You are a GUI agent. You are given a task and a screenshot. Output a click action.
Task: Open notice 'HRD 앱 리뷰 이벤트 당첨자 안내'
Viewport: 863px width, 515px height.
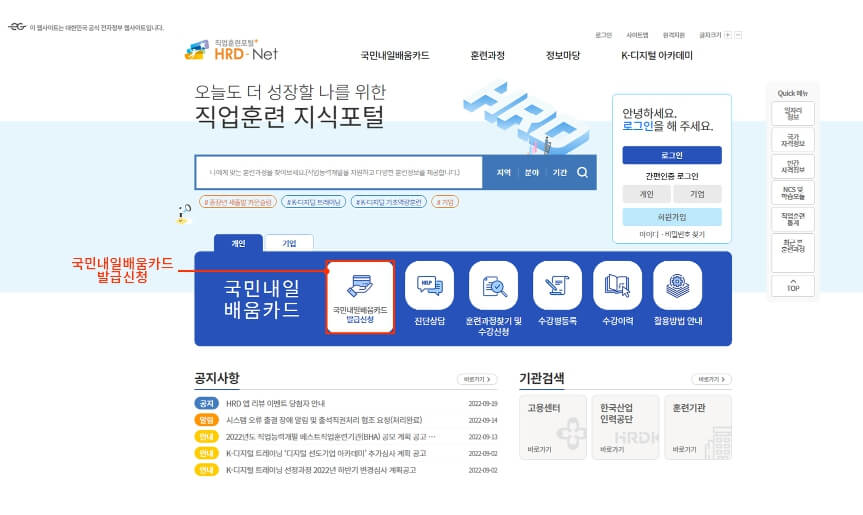point(275,403)
